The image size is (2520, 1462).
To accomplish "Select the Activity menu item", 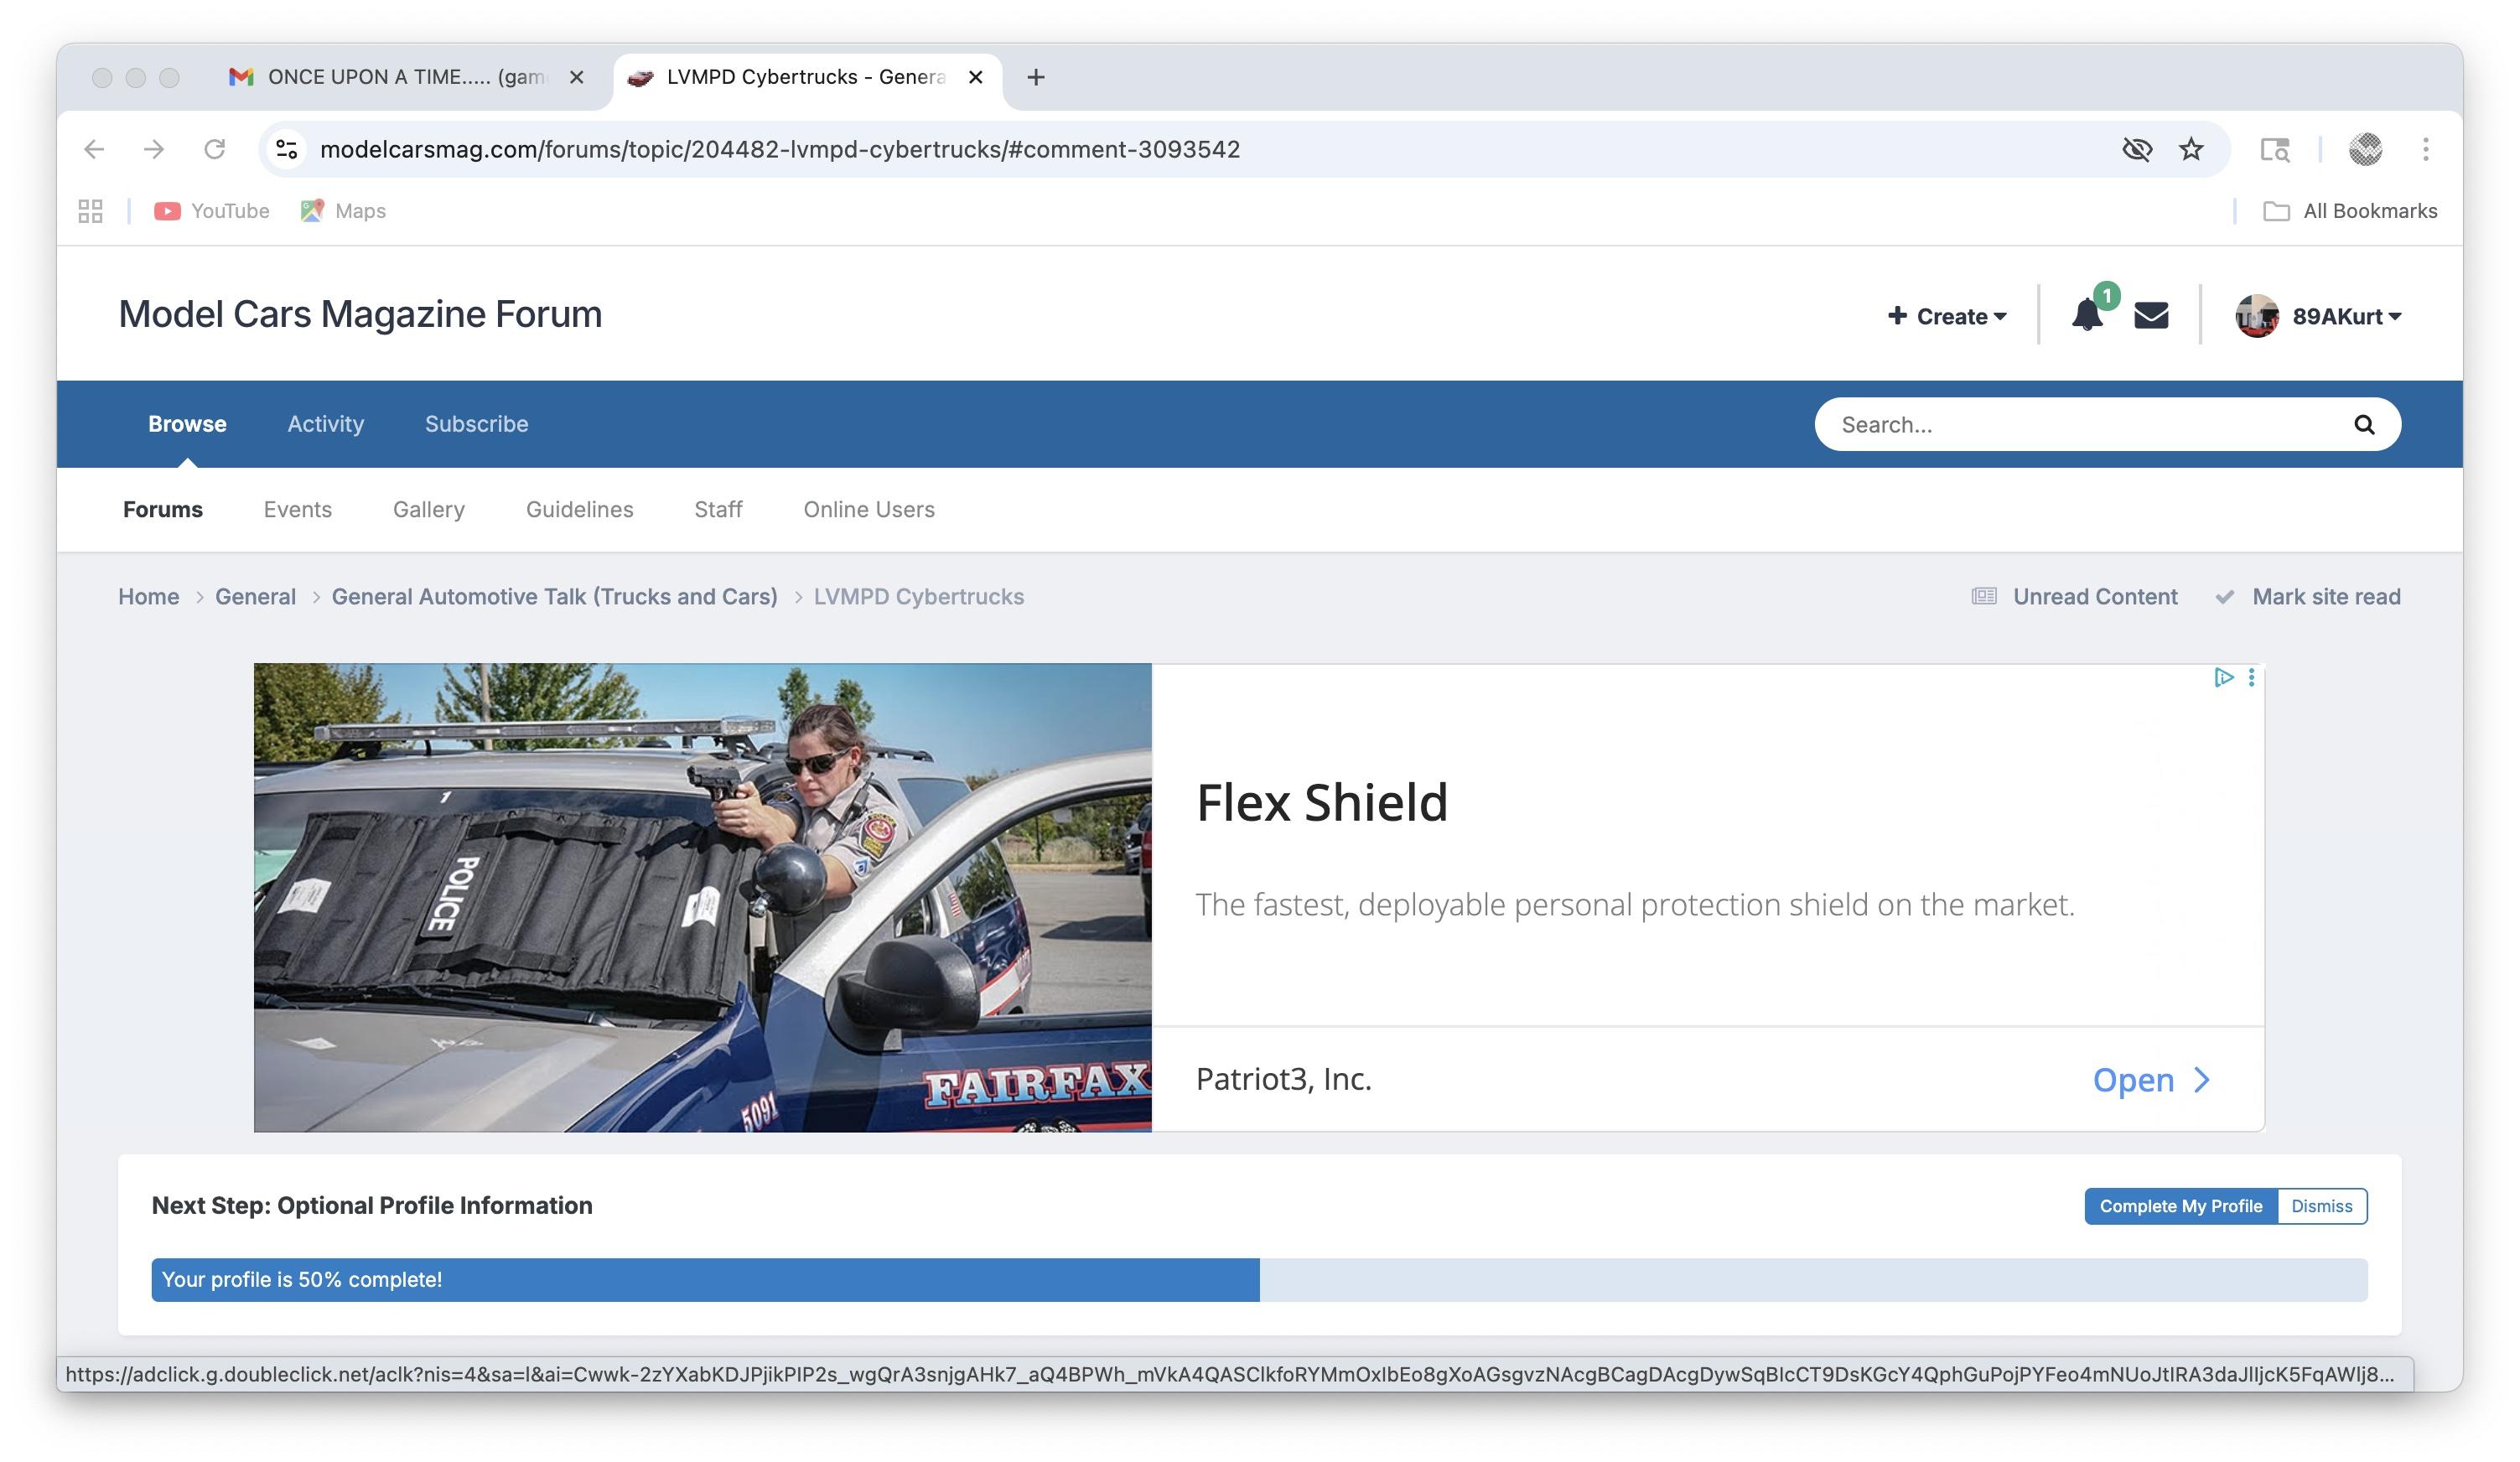I will coord(325,424).
